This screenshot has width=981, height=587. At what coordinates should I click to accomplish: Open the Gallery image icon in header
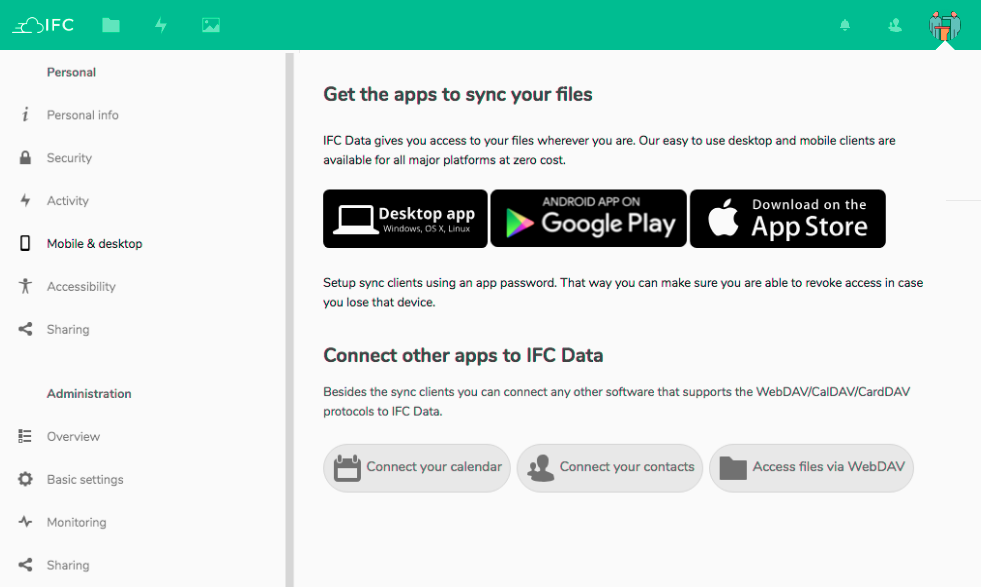click(210, 25)
